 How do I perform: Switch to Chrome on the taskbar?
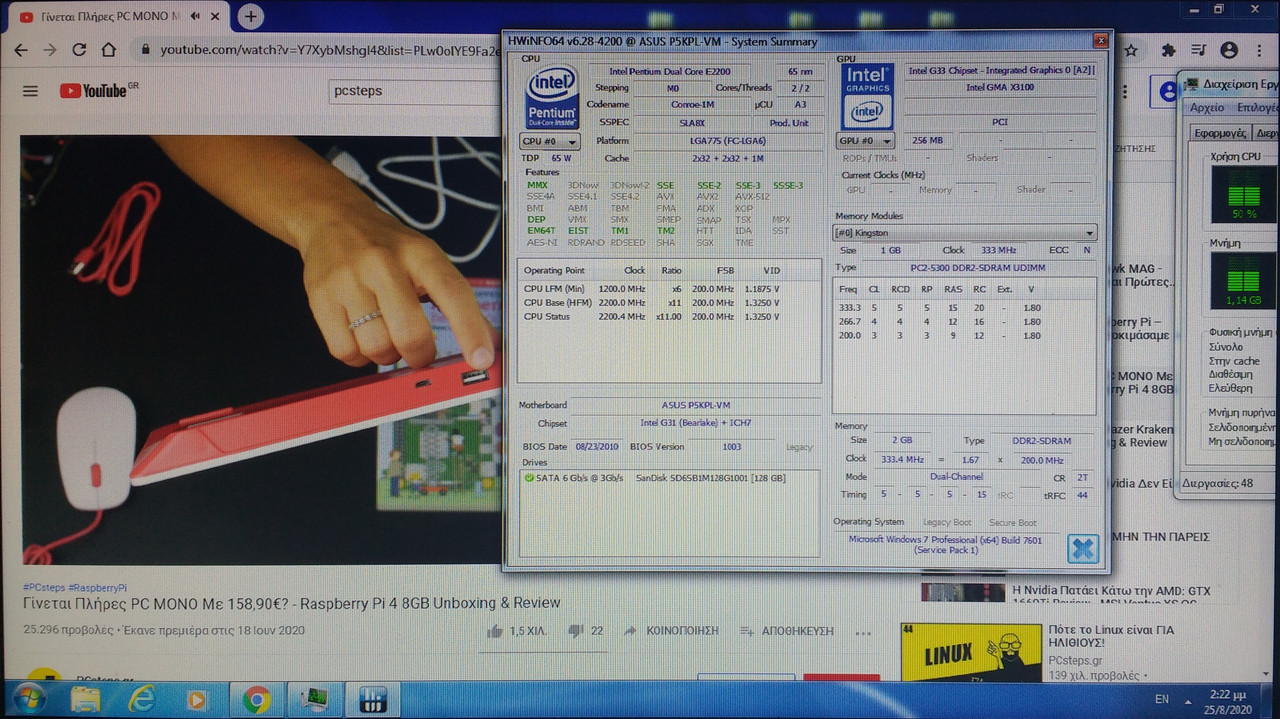click(x=256, y=698)
